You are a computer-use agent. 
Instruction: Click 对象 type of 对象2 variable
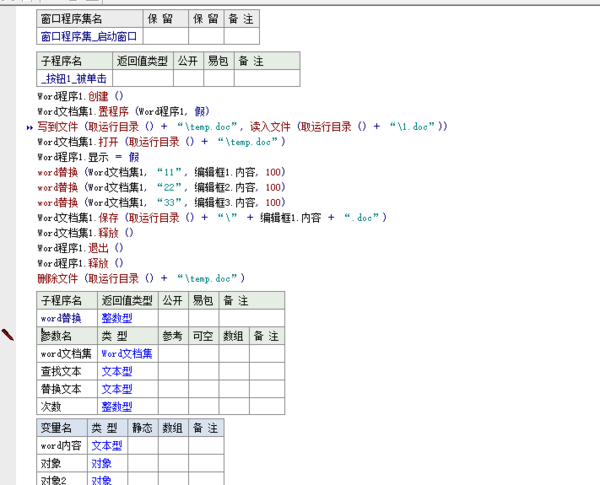(102, 480)
